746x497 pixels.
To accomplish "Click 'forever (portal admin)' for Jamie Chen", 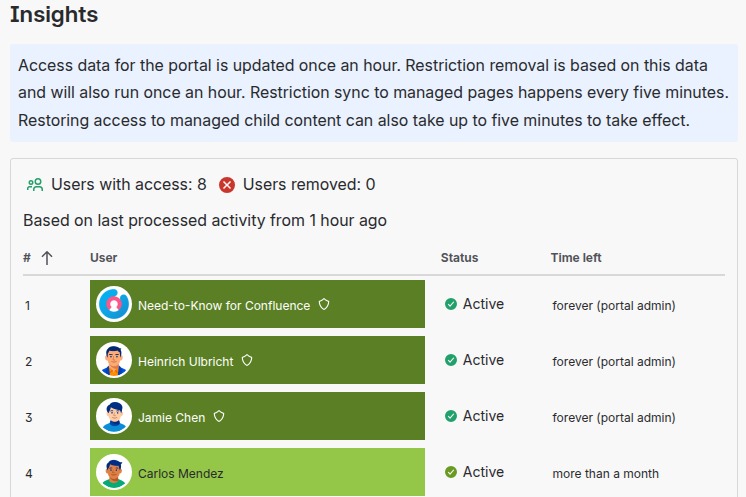I will [614, 418].
